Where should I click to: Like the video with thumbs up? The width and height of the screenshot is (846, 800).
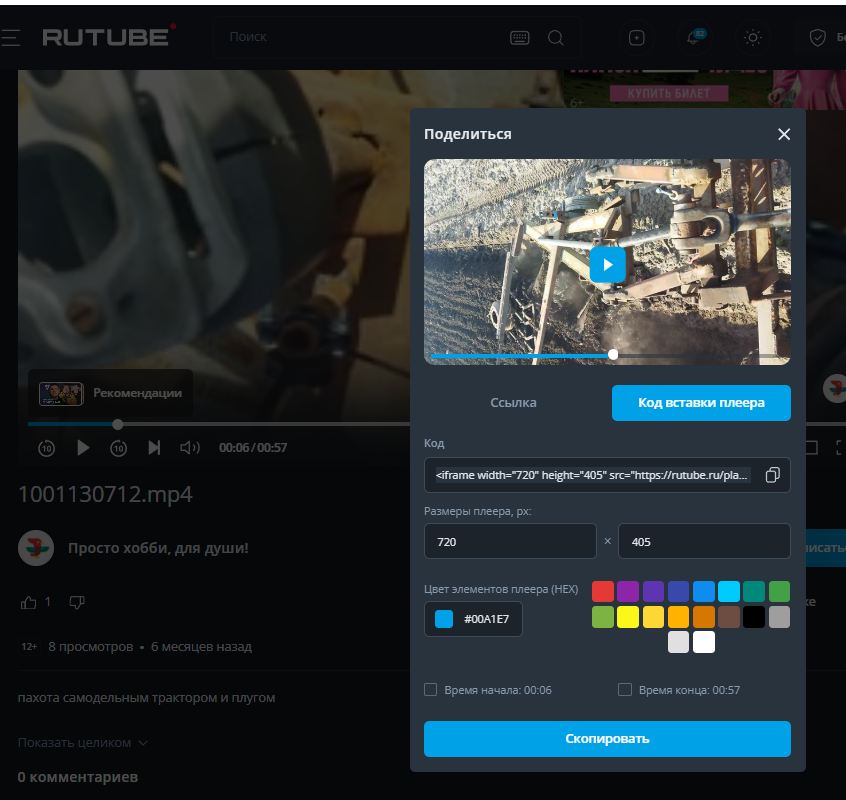[x=29, y=602]
